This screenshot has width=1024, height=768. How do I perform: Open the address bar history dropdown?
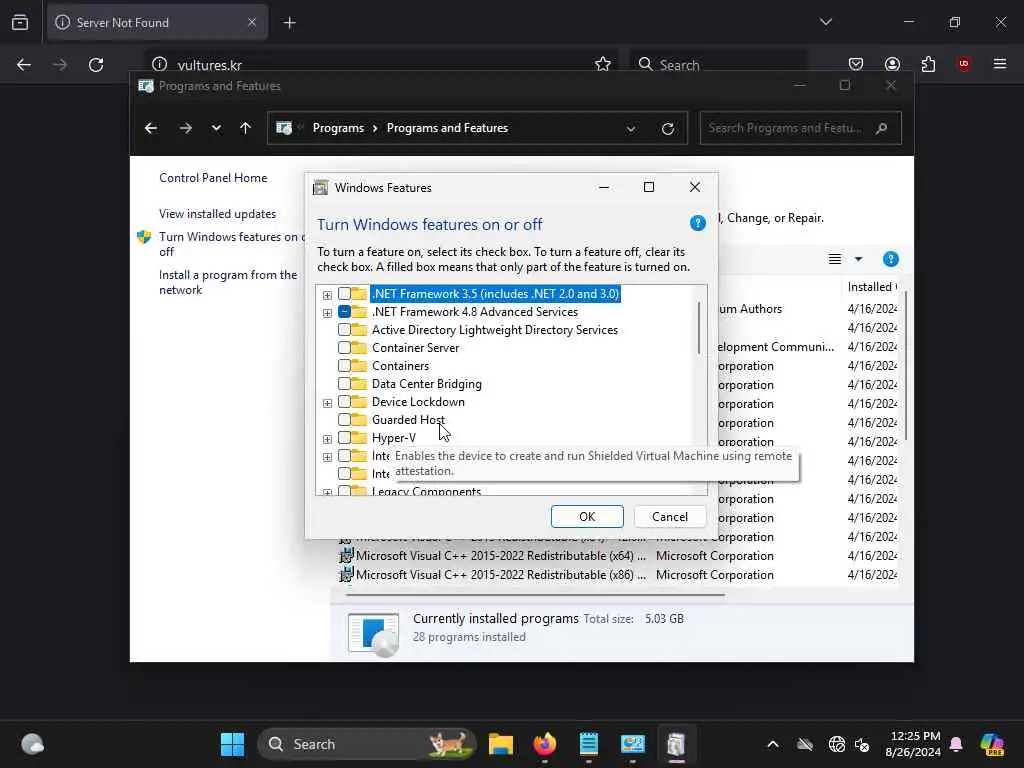[631, 129]
